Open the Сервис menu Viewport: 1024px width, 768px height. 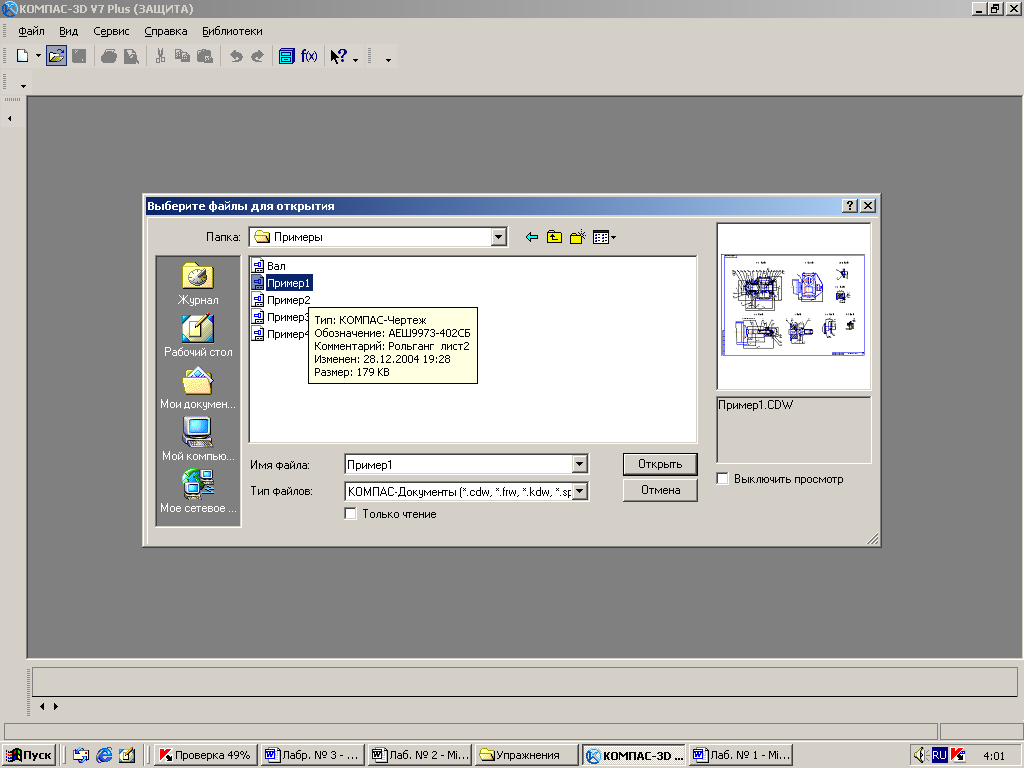pyautogui.click(x=111, y=31)
